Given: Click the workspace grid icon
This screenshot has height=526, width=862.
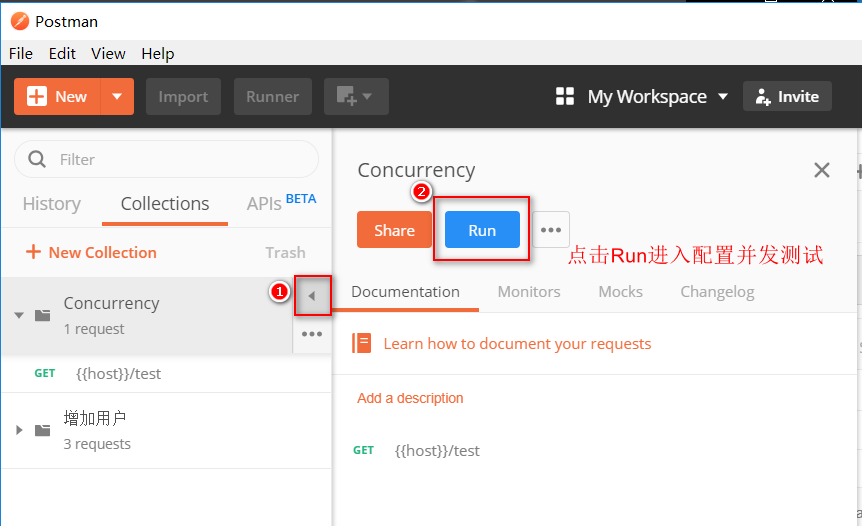Looking at the screenshot, I should coord(565,97).
